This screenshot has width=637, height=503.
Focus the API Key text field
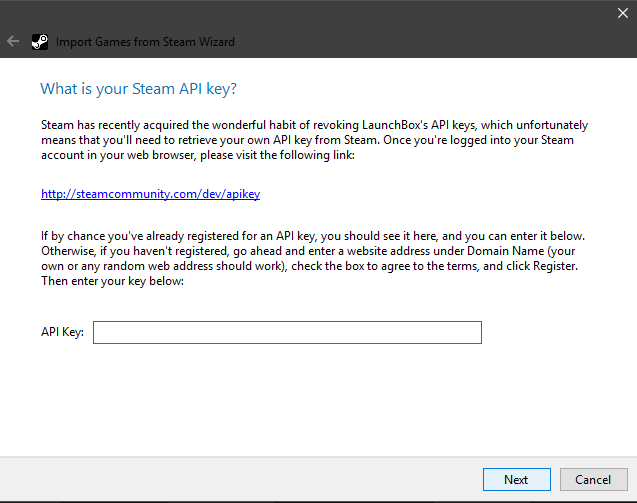pyautogui.click(x=287, y=332)
